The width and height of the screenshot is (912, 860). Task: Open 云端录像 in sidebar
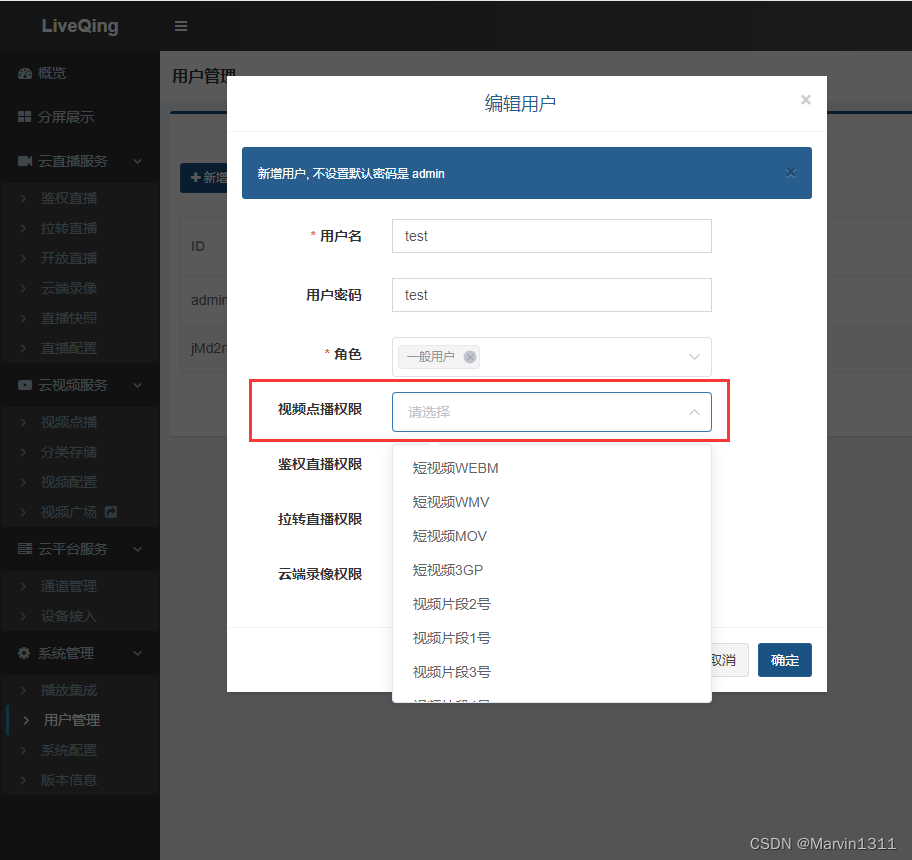click(69, 288)
